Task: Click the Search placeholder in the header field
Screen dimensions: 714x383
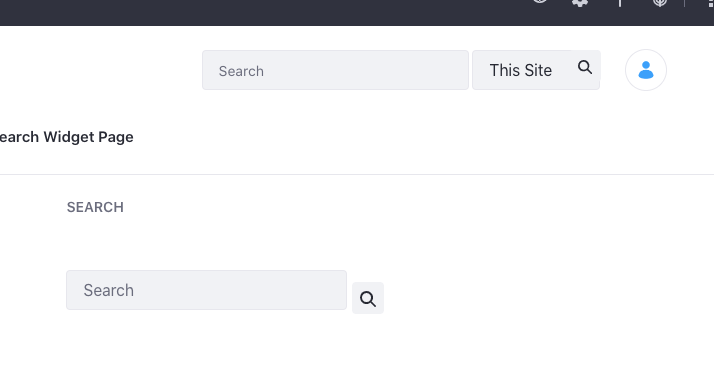Action: (x=241, y=71)
